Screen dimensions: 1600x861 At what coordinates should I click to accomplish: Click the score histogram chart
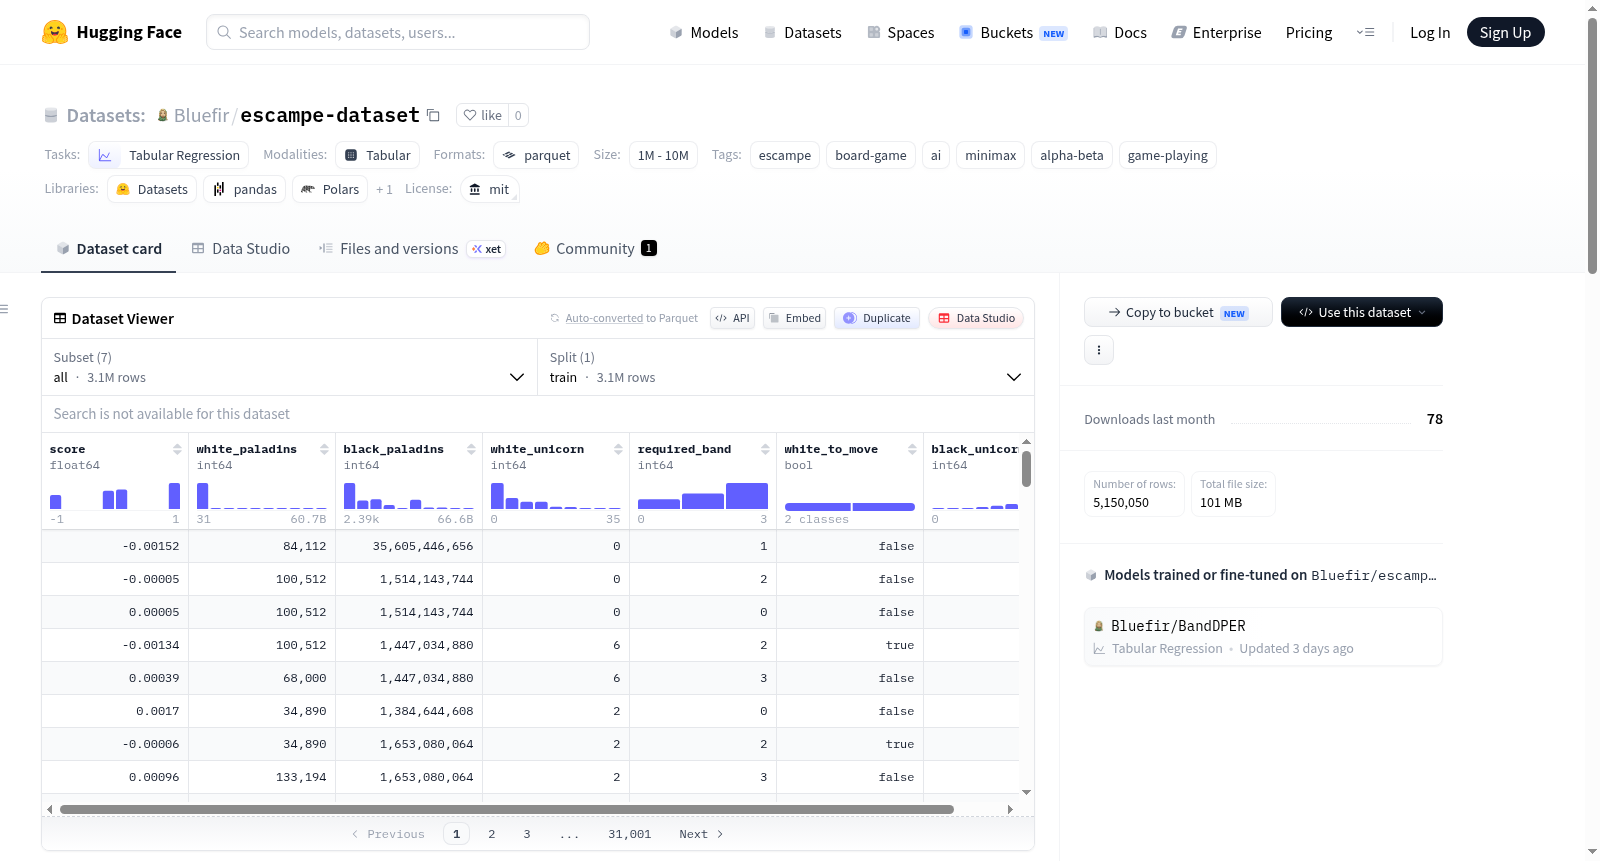[x=115, y=496]
